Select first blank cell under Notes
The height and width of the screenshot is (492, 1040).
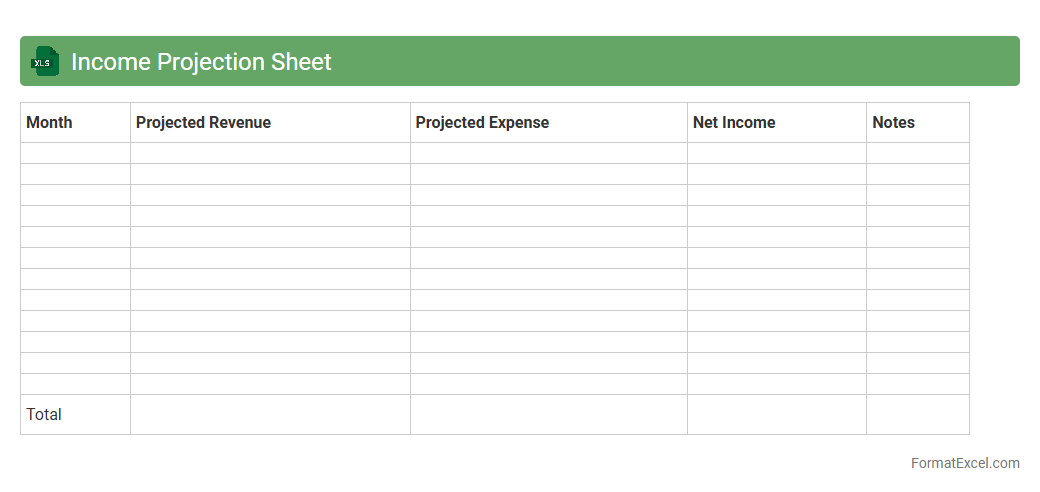coord(917,153)
